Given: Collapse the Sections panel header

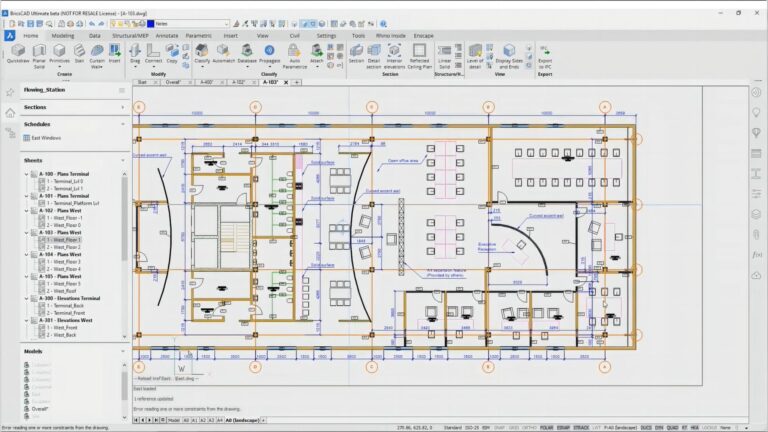Looking at the screenshot, I should [x=75, y=107].
